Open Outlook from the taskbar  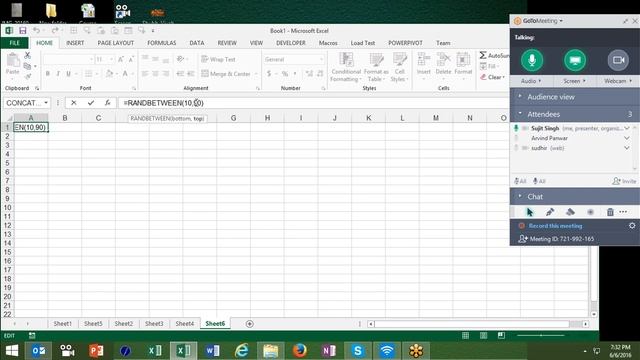tap(38, 351)
